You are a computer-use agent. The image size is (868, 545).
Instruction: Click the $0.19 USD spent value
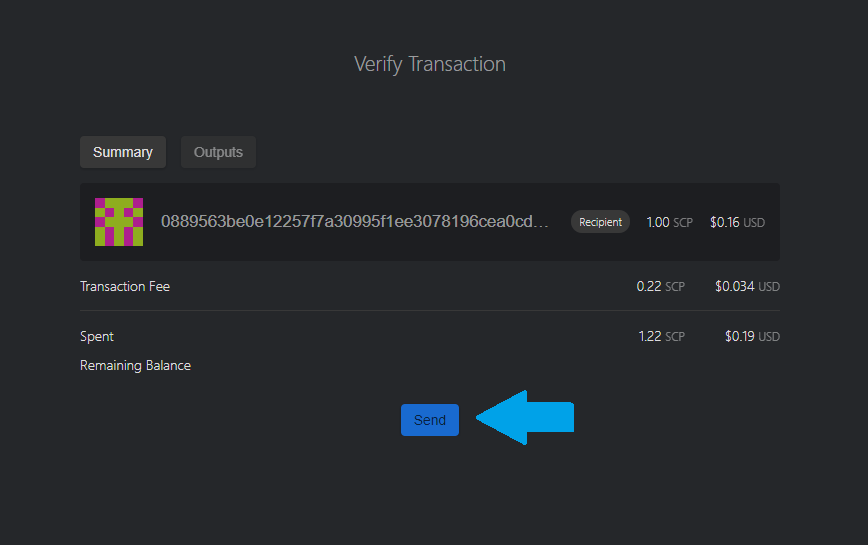[x=752, y=336]
